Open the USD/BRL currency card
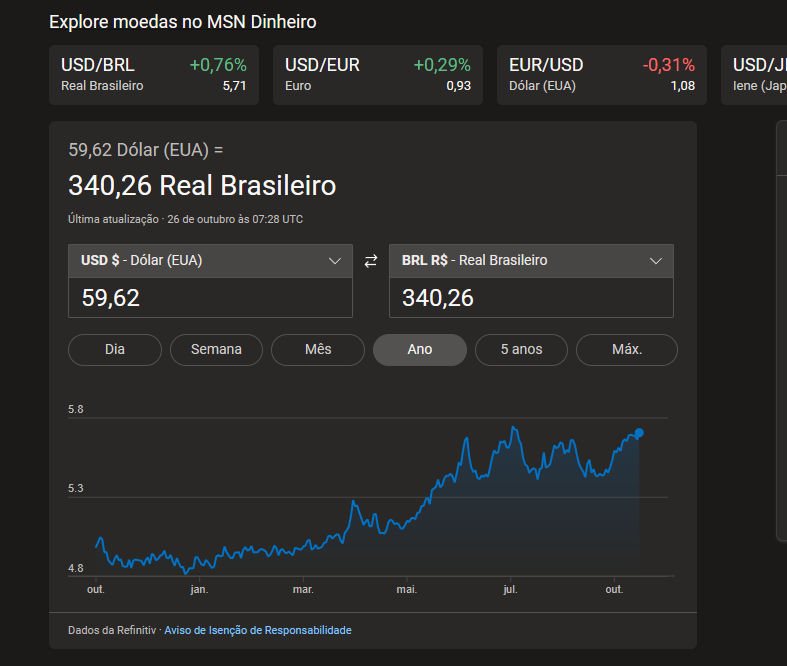Viewport: 787px width, 666px height. (x=153, y=75)
